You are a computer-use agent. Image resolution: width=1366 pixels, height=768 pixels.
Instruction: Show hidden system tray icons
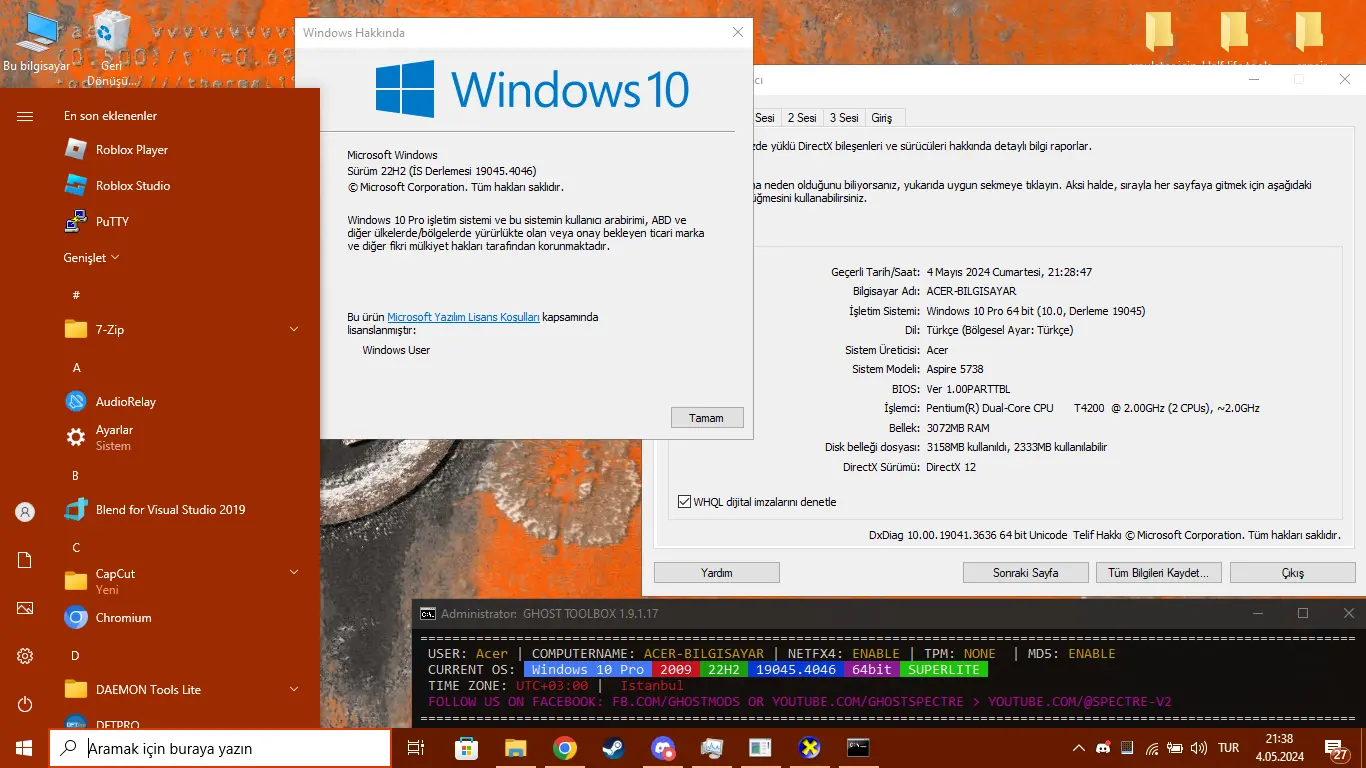[1078, 748]
